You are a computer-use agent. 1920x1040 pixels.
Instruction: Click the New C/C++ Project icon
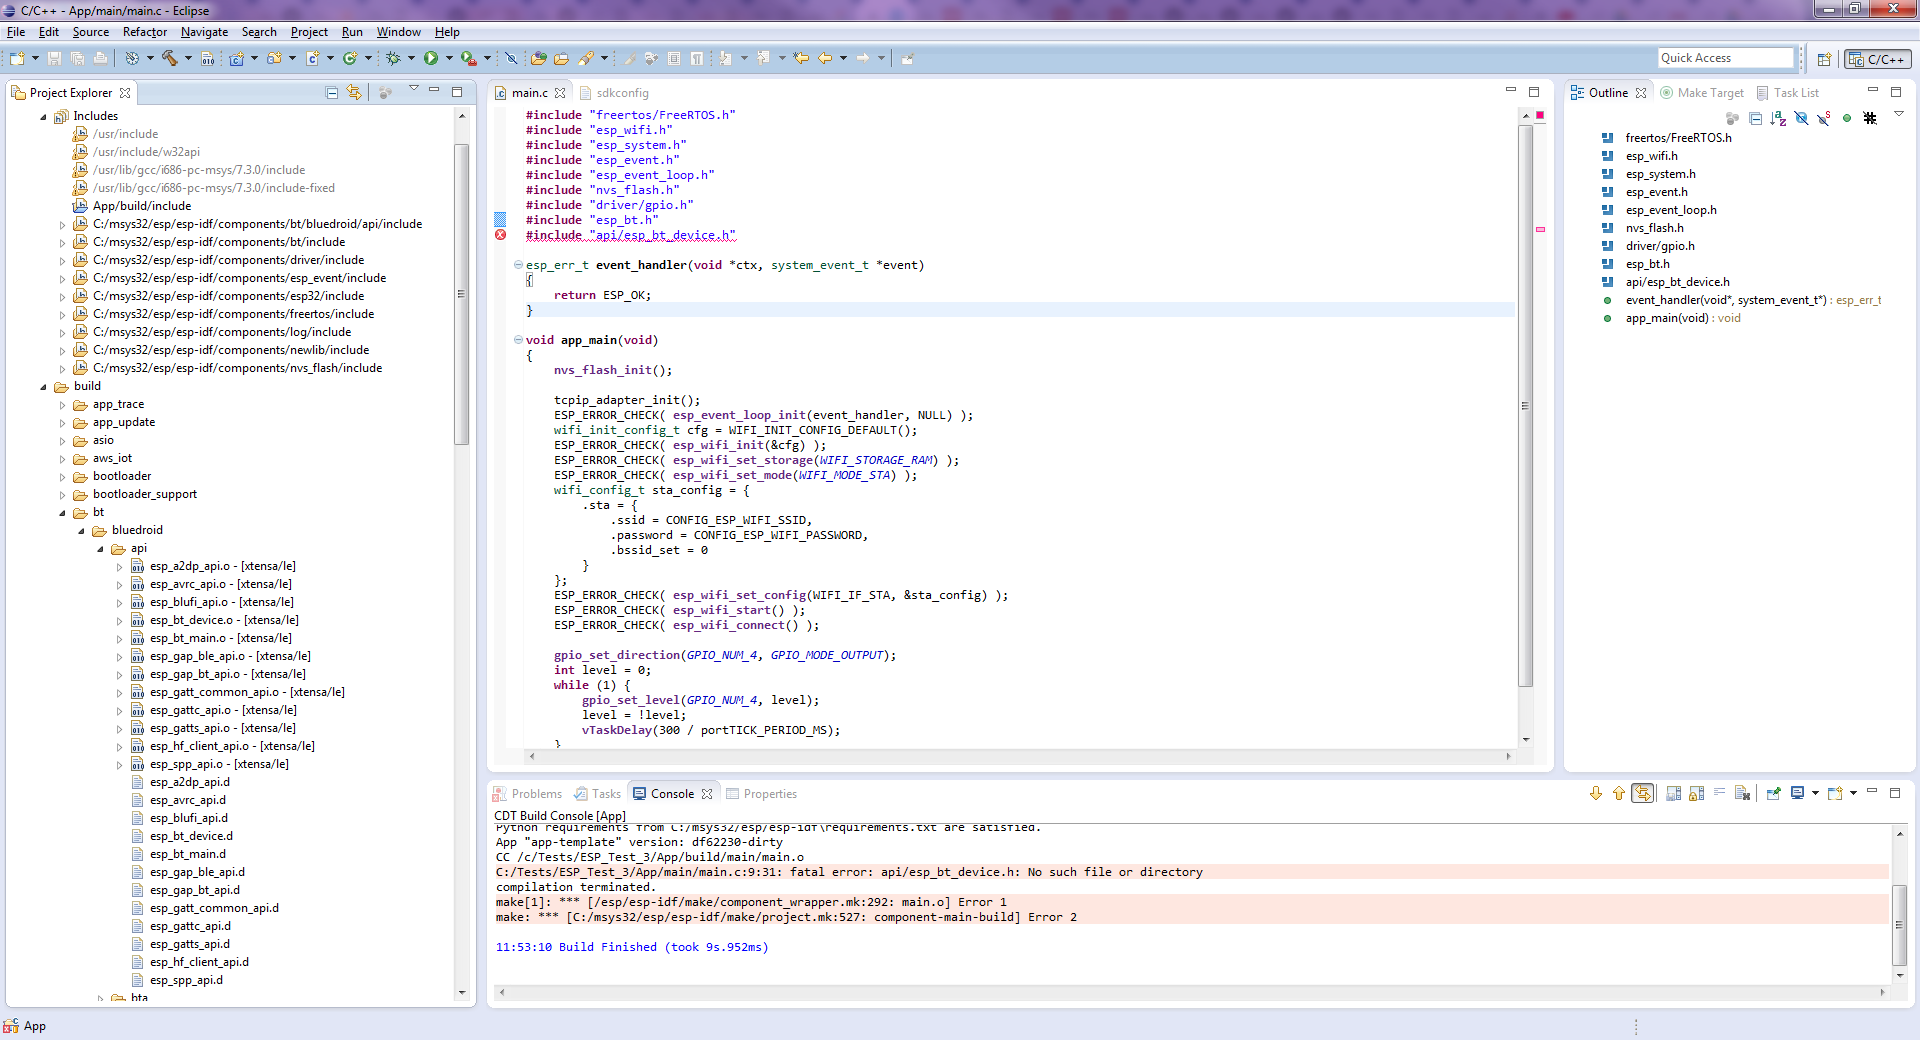[x=236, y=58]
